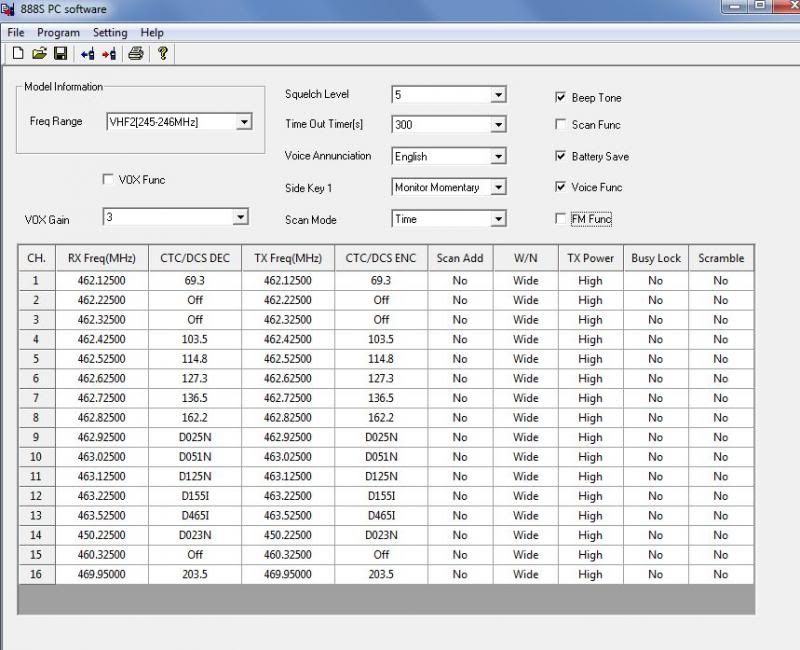This screenshot has width=800, height=650.
Task: Select channel 9 row header
Action: [36, 437]
